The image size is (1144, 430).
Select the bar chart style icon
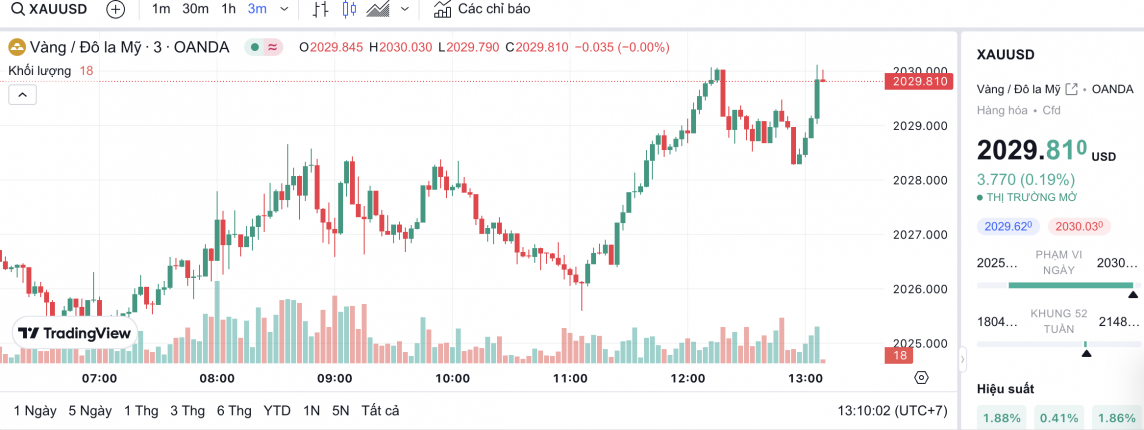point(320,10)
